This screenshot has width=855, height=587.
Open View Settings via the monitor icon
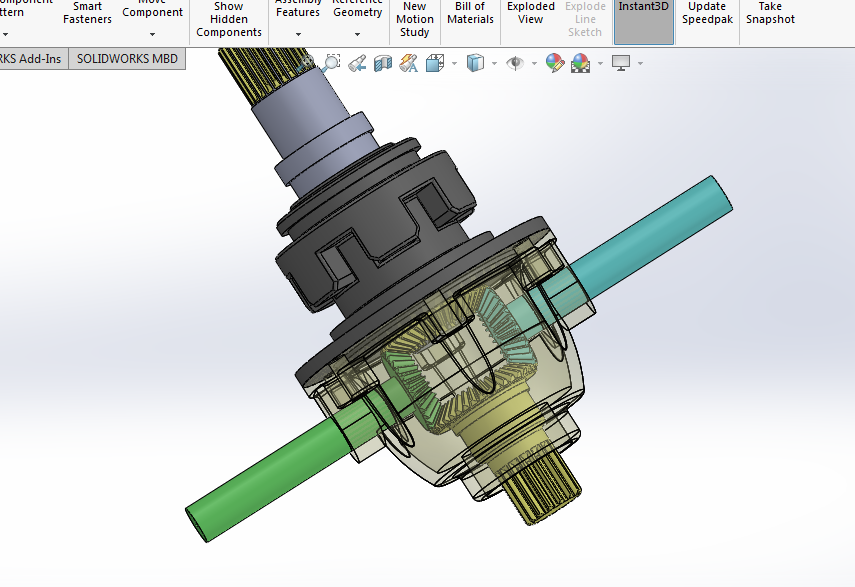pos(624,61)
